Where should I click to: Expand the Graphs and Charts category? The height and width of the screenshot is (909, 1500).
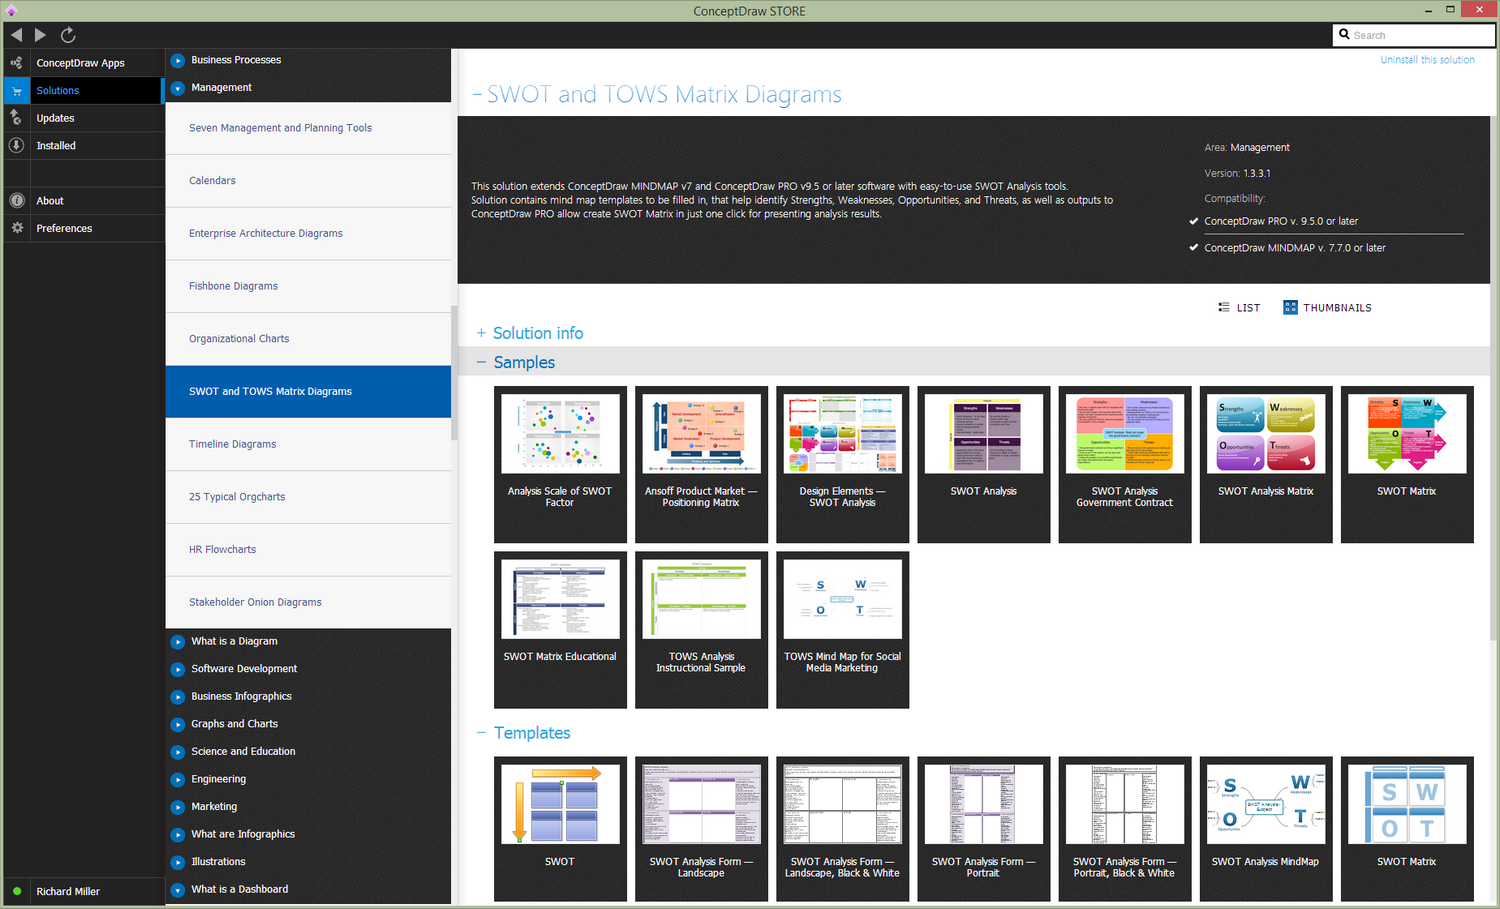tap(178, 724)
